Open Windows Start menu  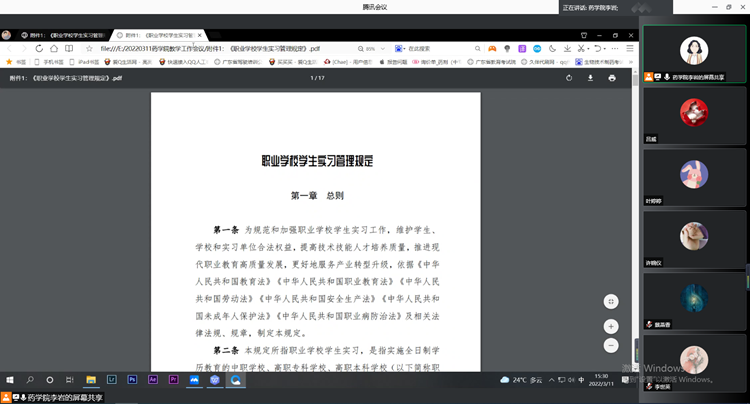coord(10,380)
